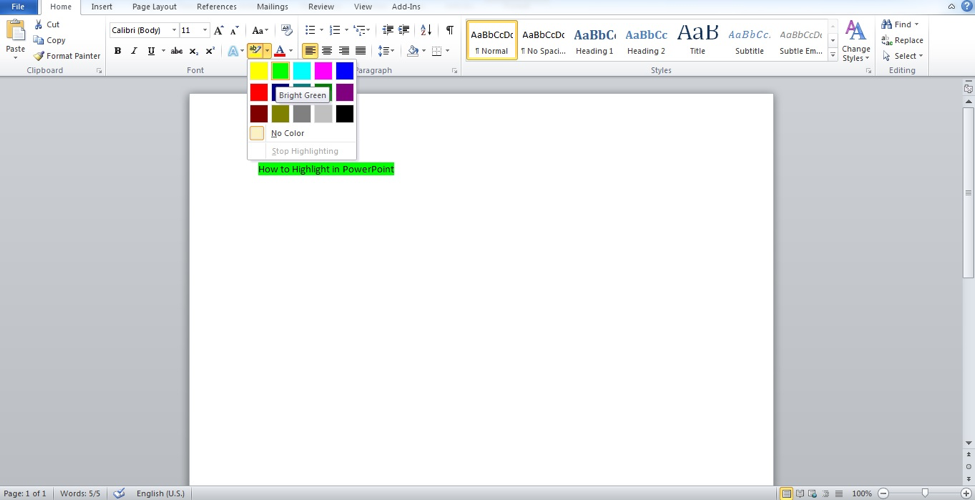Click the zoom in plus button

point(965,493)
